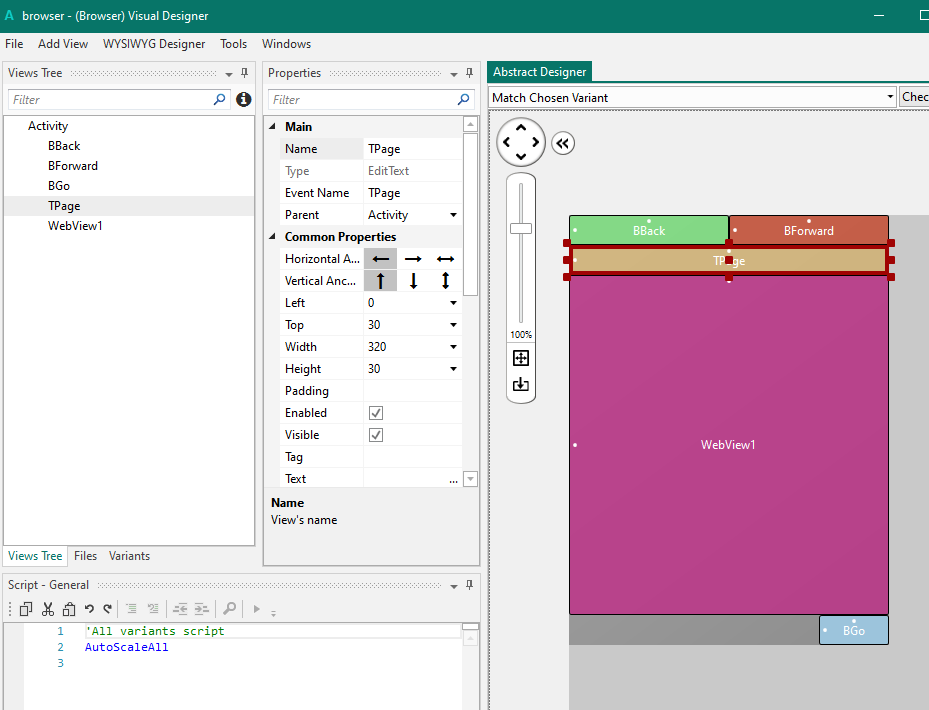Screen dimensions: 929x710
Task: Collapse the designer navigation panel with double-chevron
Action: tap(562, 143)
